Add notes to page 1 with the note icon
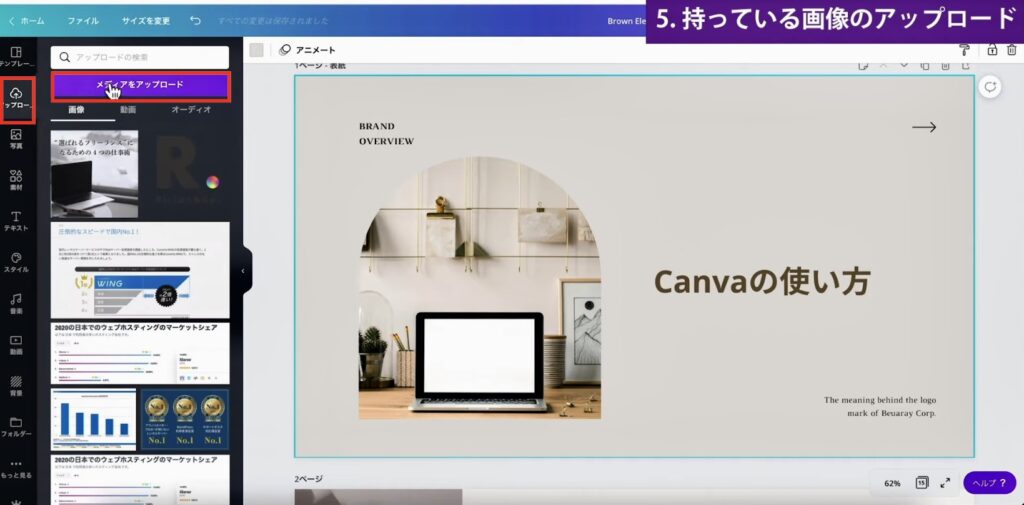 coord(863,65)
